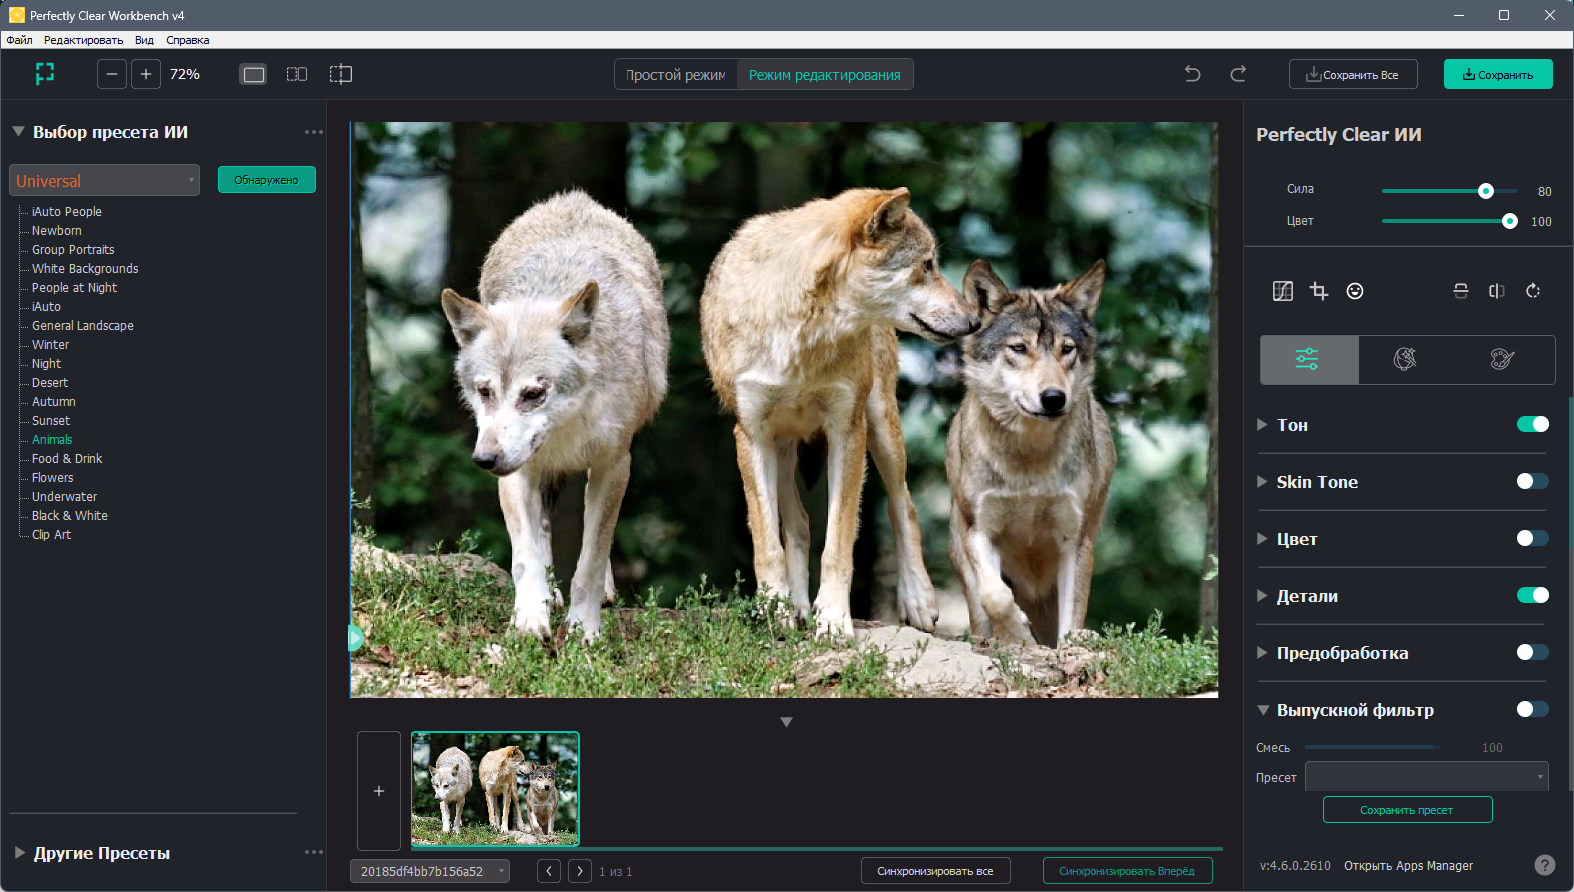Viewport: 1574px width, 892px height.
Task: Select the General Landscape preset
Action: coord(83,326)
